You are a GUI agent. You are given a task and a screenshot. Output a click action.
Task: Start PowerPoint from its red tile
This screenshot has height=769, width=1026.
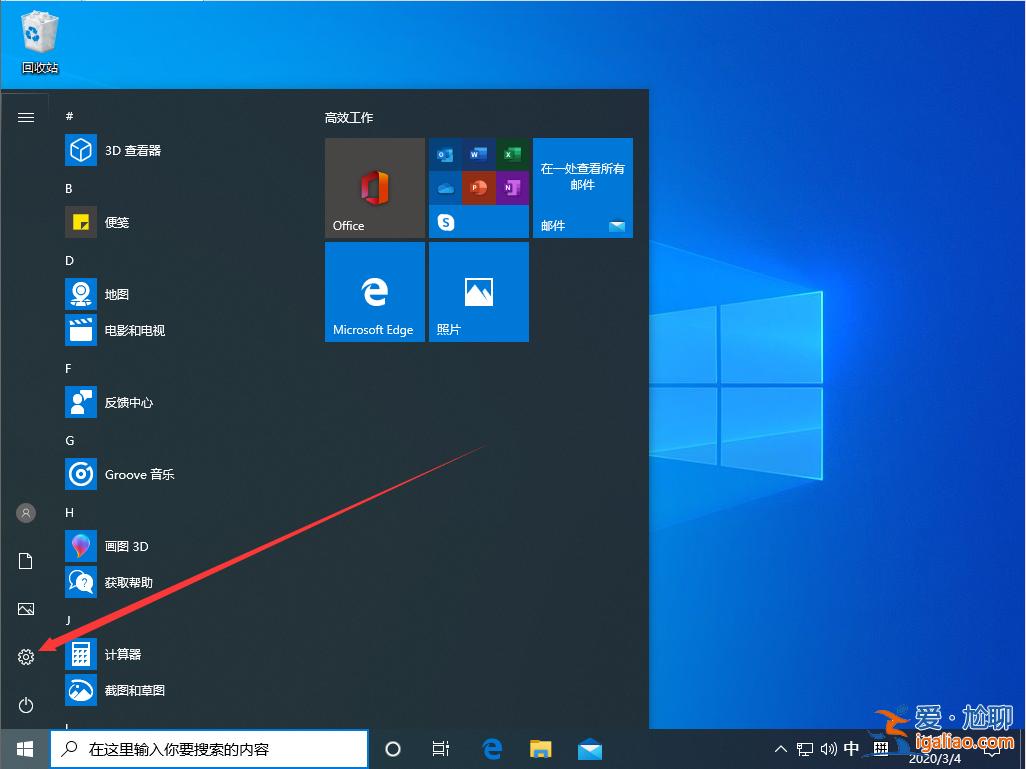pos(478,187)
